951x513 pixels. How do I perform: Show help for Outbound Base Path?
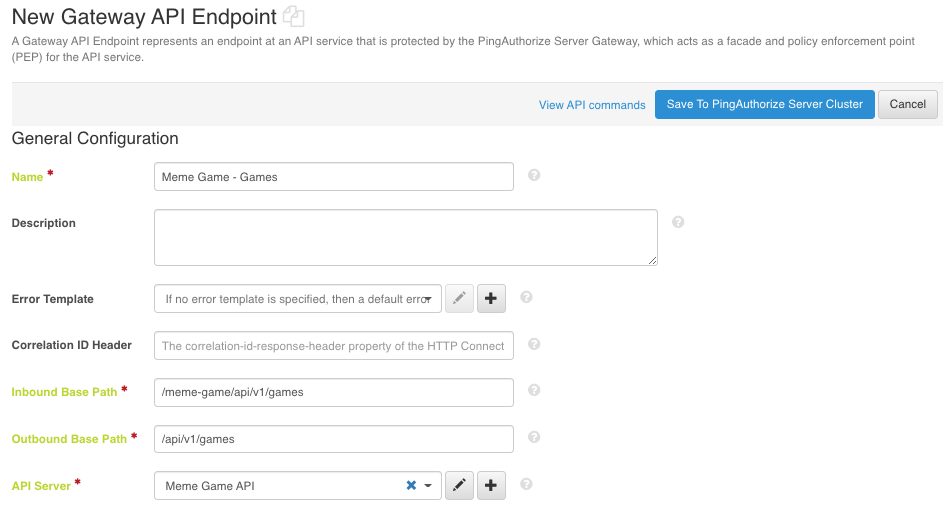(x=534, y=437)
